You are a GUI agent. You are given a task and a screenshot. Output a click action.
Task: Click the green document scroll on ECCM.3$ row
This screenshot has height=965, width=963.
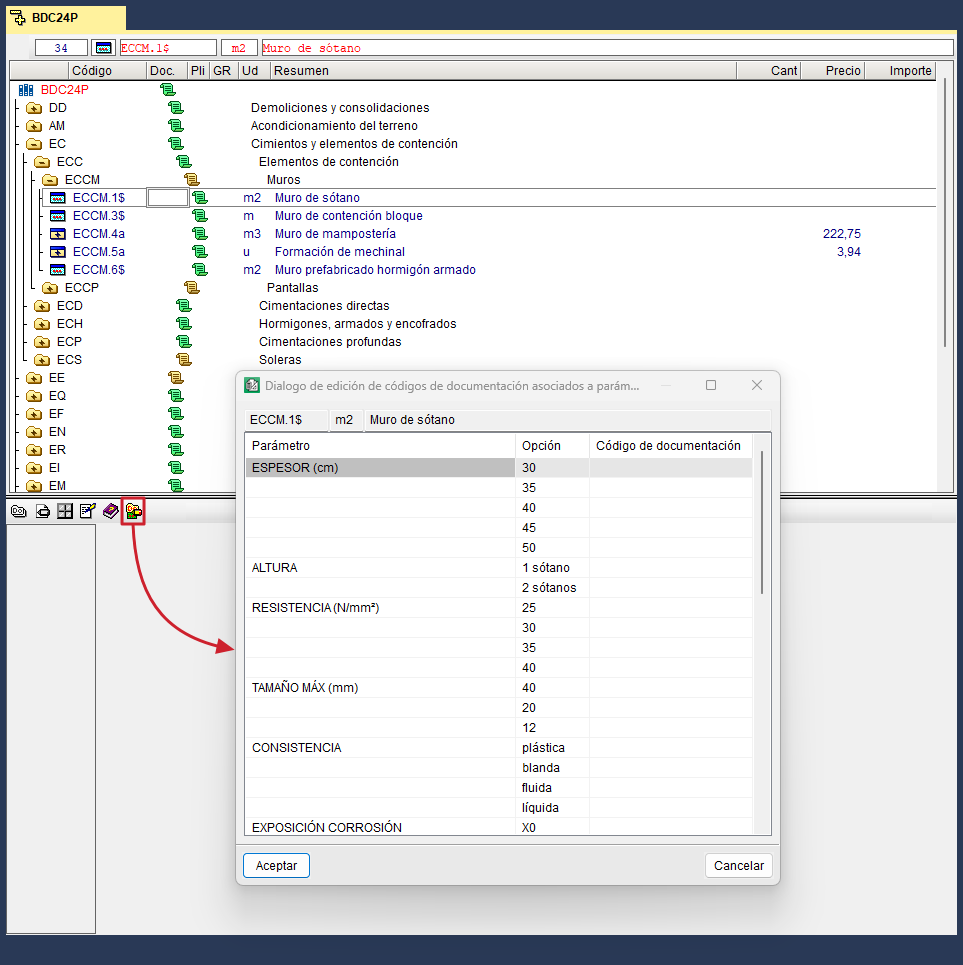(x=199, y=215)
